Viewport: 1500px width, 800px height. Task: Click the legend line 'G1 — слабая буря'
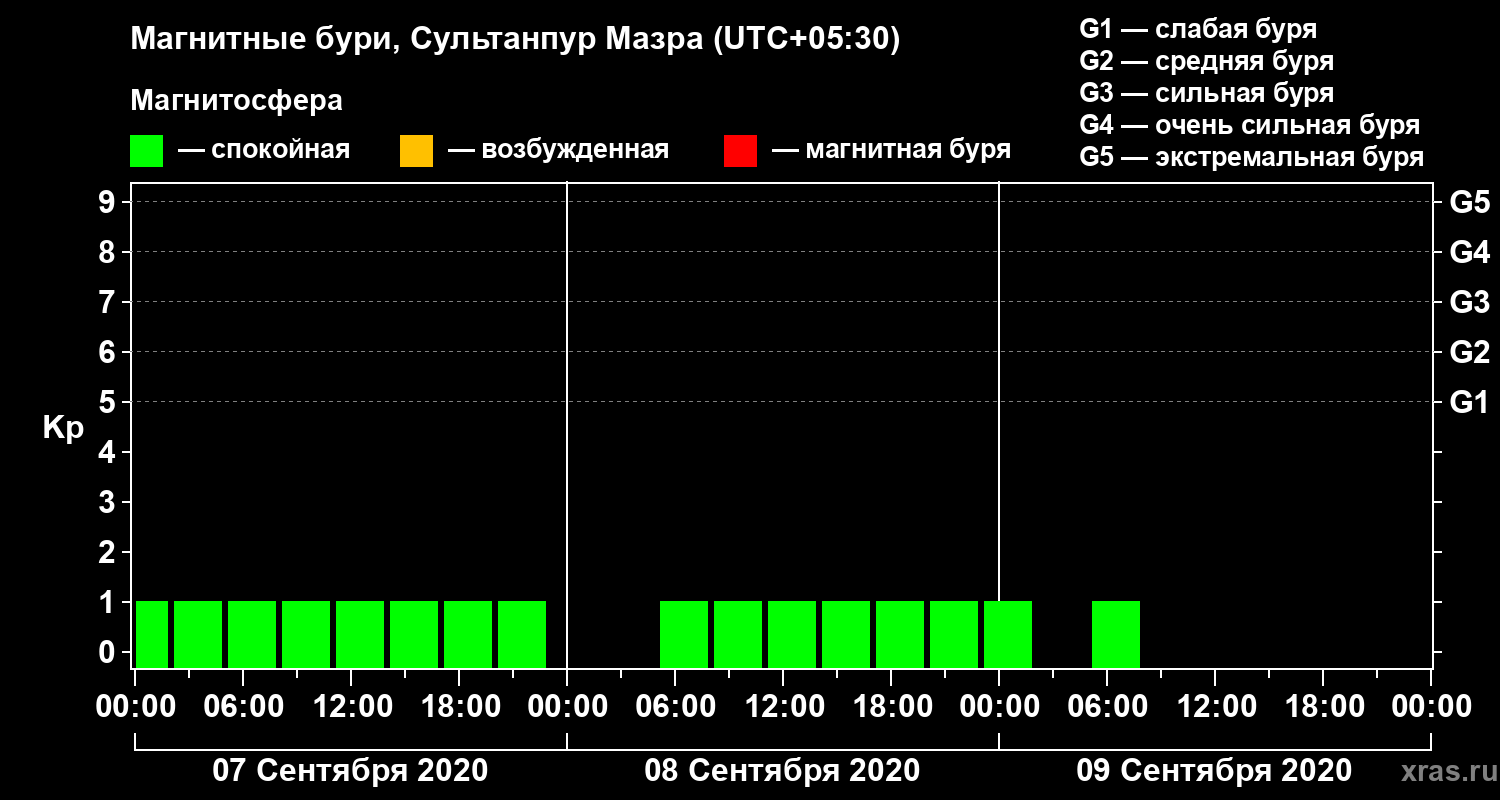point(1198,28)
